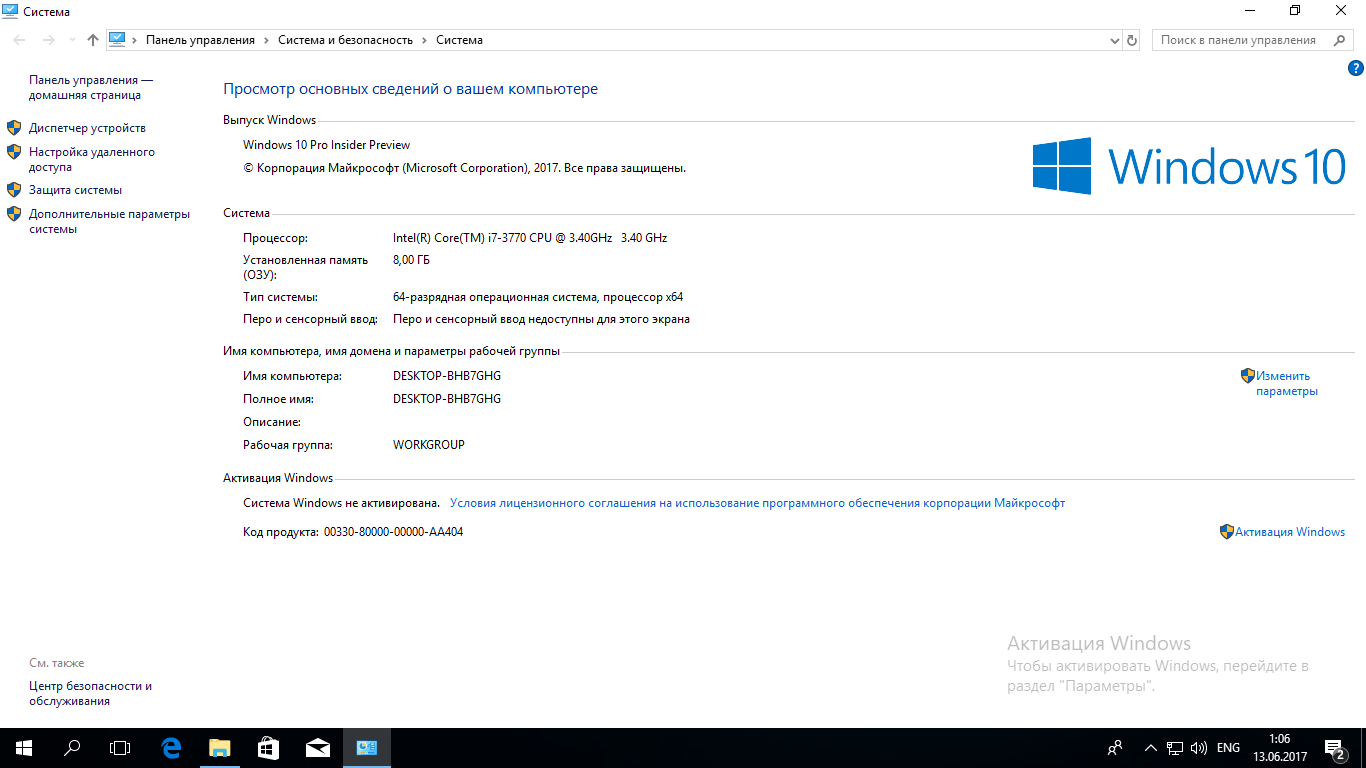The image size is (1366, 768).
Task: Click the Intel(R) Core(TM) i7-3770 CPU value
Action: 530,238
